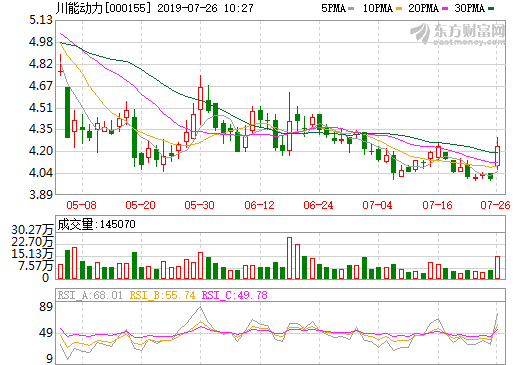Select the 30PMA legend label
The image size is (520, 365).
coord(469,8)
